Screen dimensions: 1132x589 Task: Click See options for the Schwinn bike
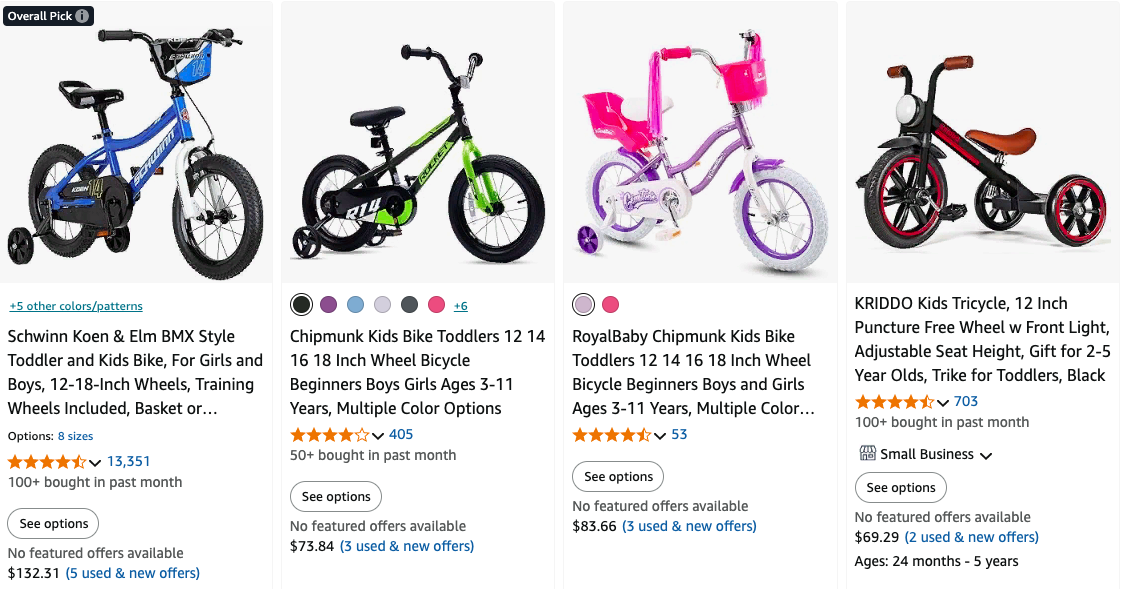click(x=54, y=524)
